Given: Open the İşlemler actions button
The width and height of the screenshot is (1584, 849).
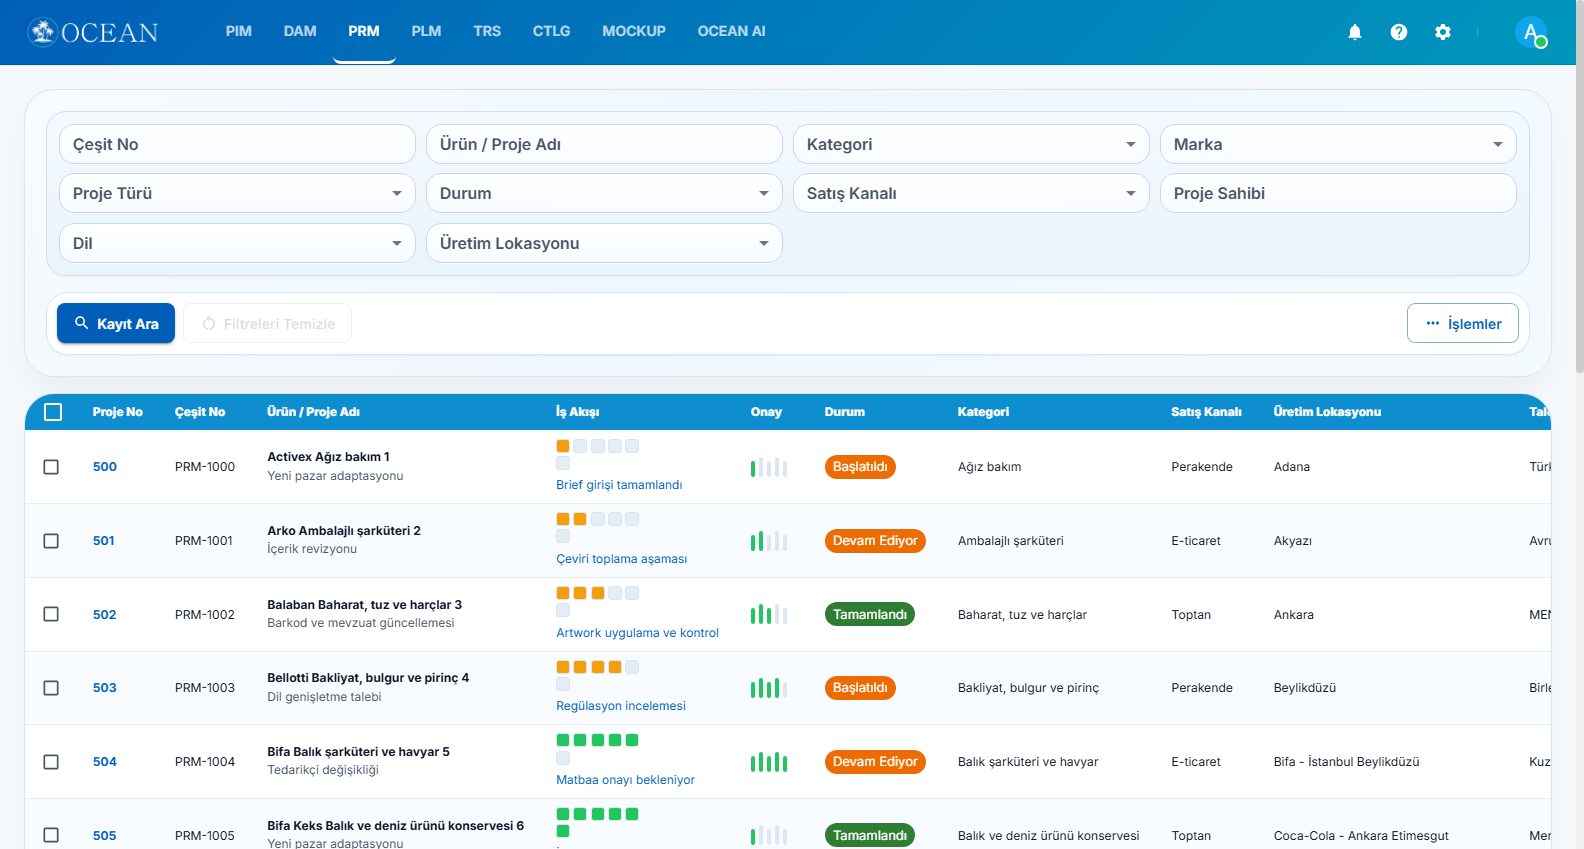Looking at the screenshot, I should 1463,323.
